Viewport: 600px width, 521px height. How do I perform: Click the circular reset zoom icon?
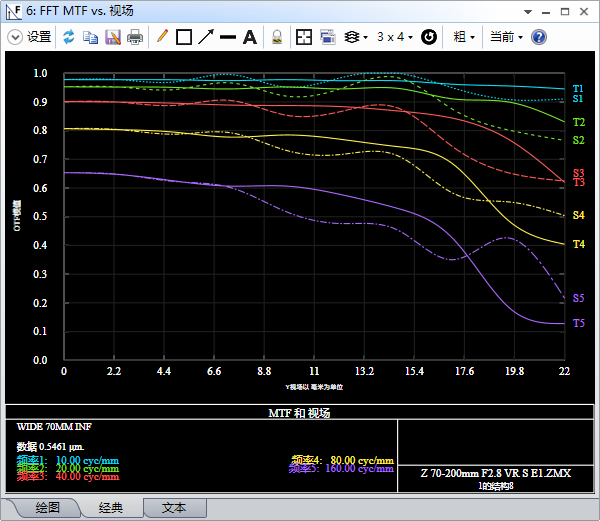point(428,37)
